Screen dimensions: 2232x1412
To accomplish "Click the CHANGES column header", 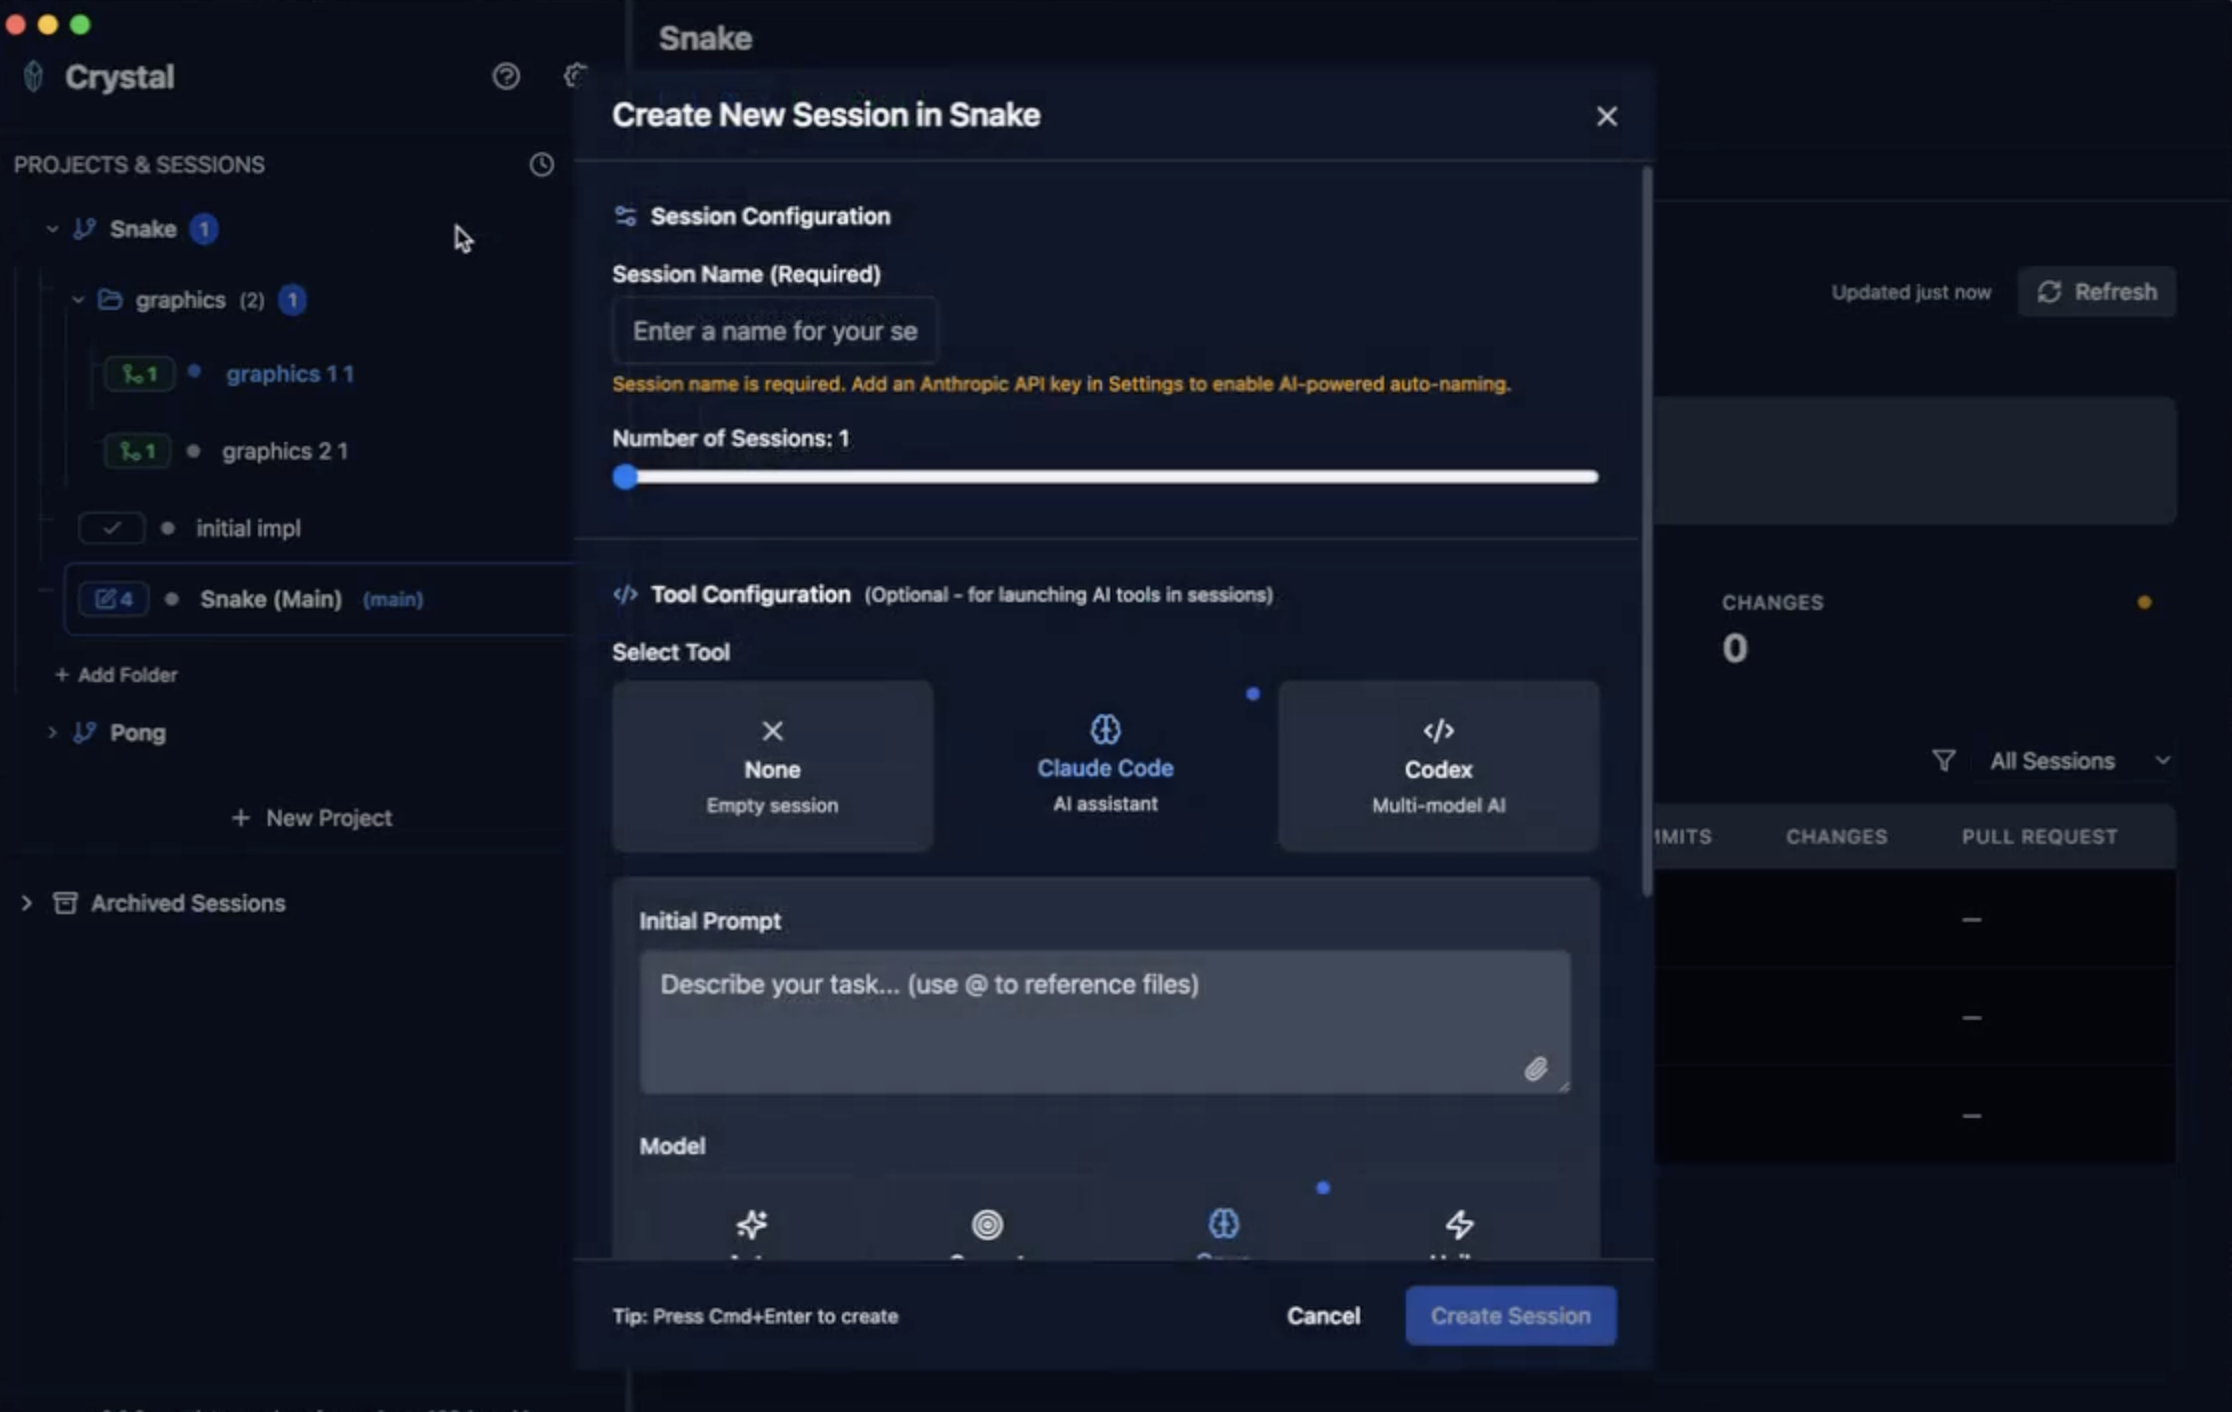I will click(x=1837, y=837).
